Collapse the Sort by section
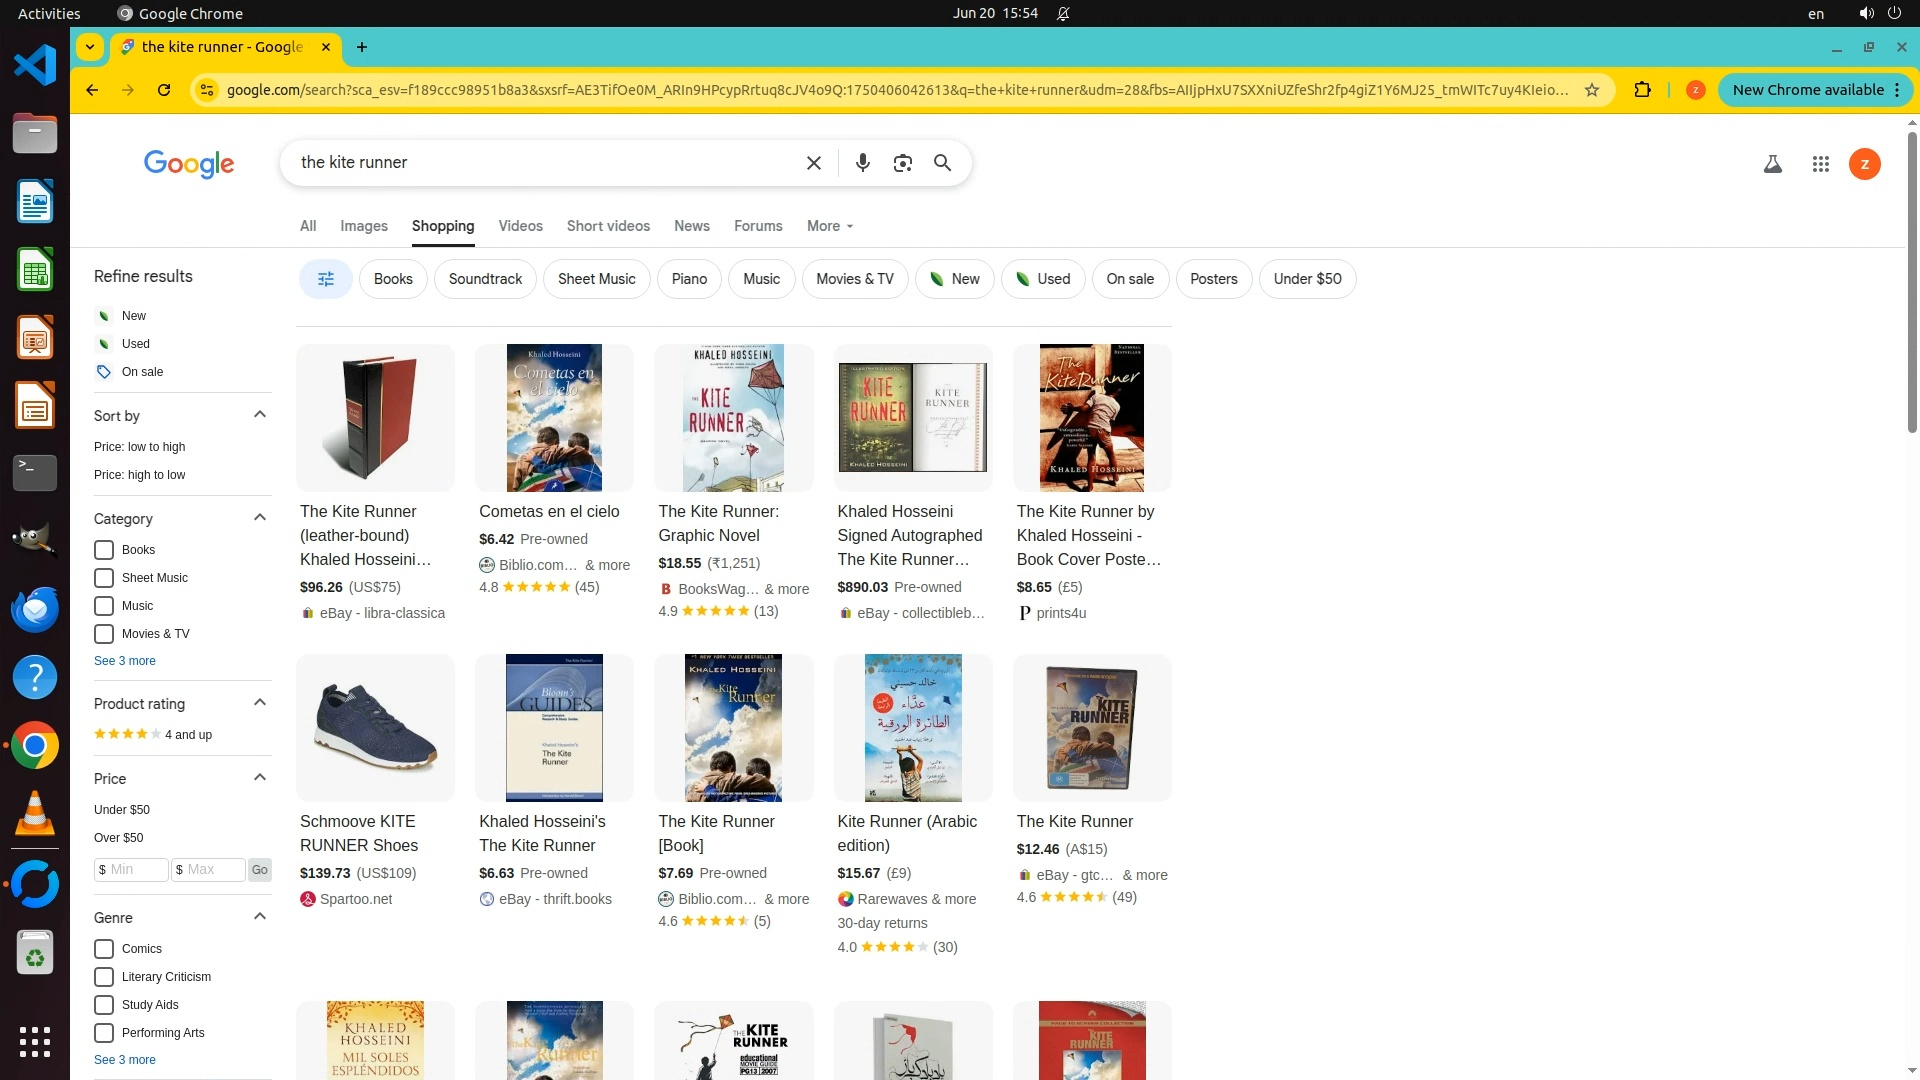The width and height of the screenshot is (1920, 1080). coord(260,415)
